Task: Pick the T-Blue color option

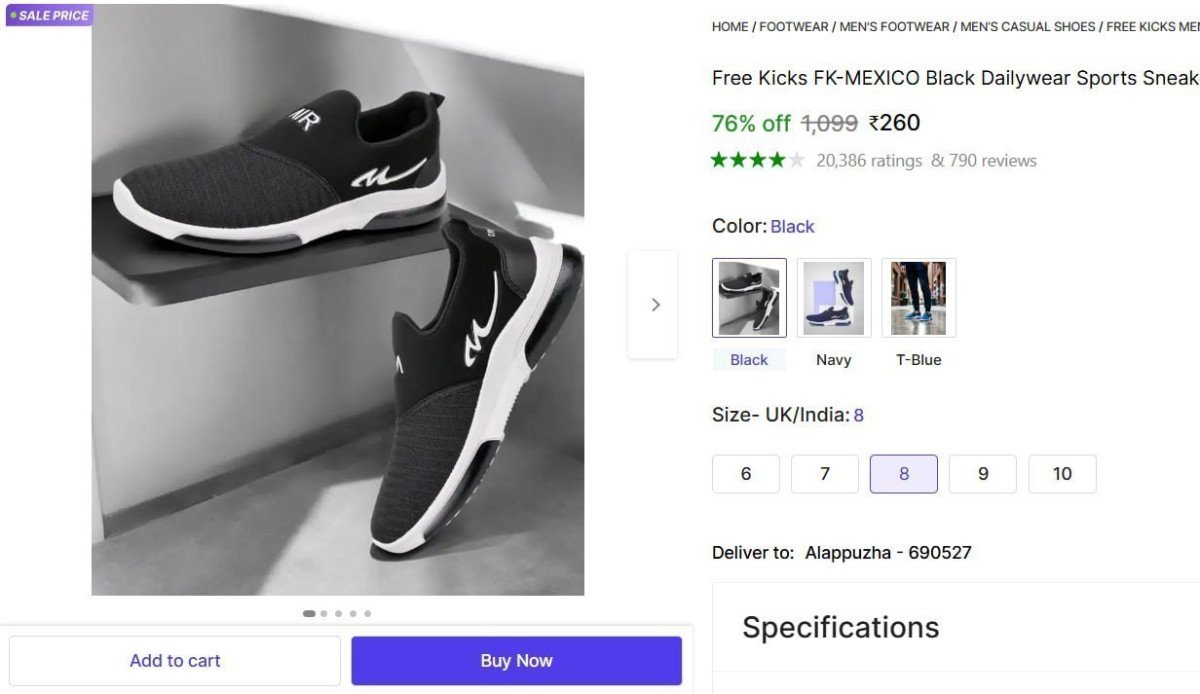Action: point(918,297)
